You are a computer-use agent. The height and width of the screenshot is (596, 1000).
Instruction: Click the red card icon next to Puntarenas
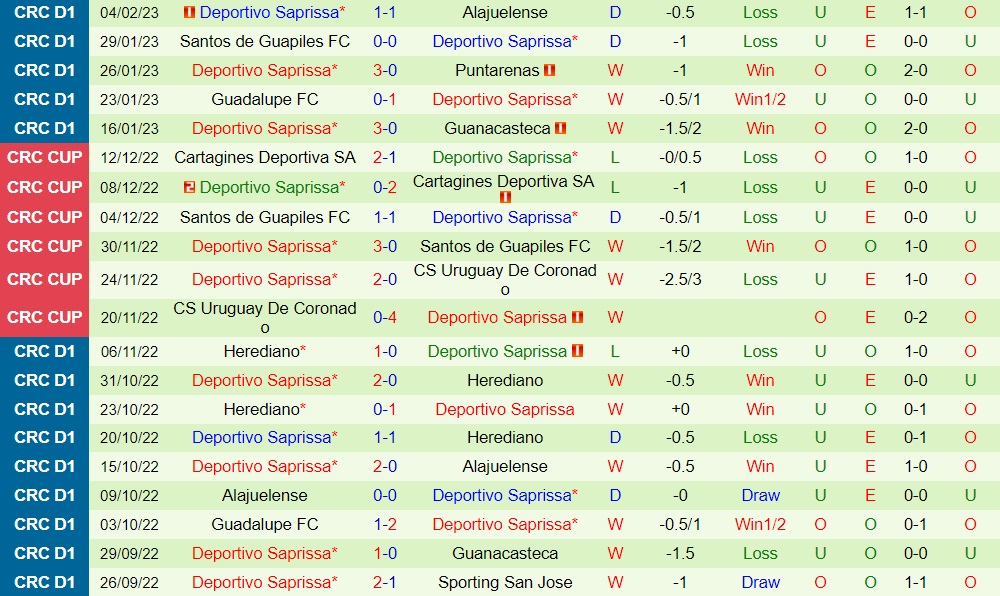click(x=550, y=71)
